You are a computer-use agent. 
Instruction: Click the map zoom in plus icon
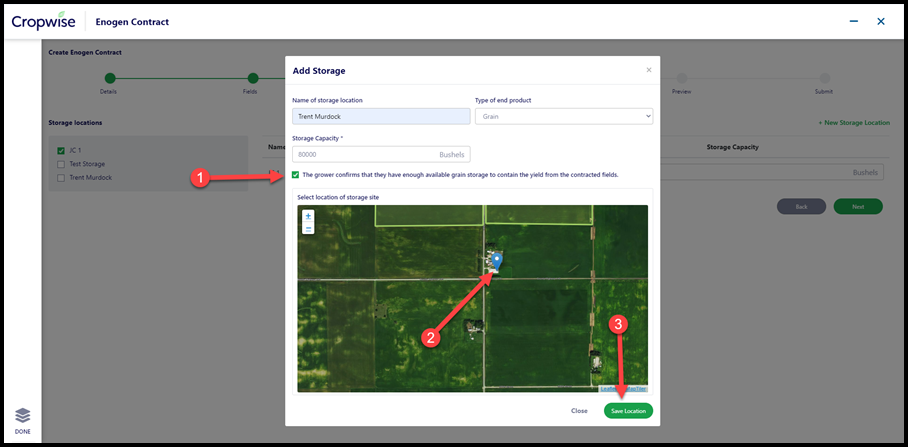pyautogui.click(x=308, y=216)
